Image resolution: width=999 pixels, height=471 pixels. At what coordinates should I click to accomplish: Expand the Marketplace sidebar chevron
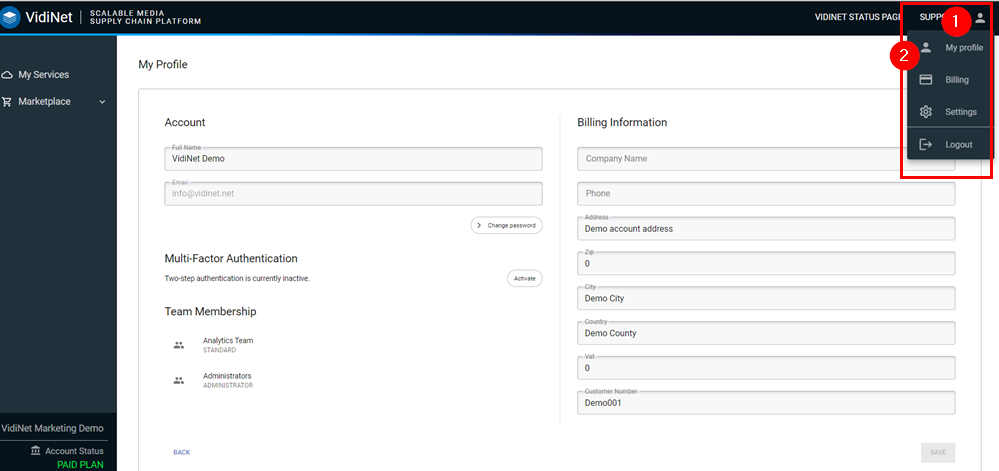[102, 101]
